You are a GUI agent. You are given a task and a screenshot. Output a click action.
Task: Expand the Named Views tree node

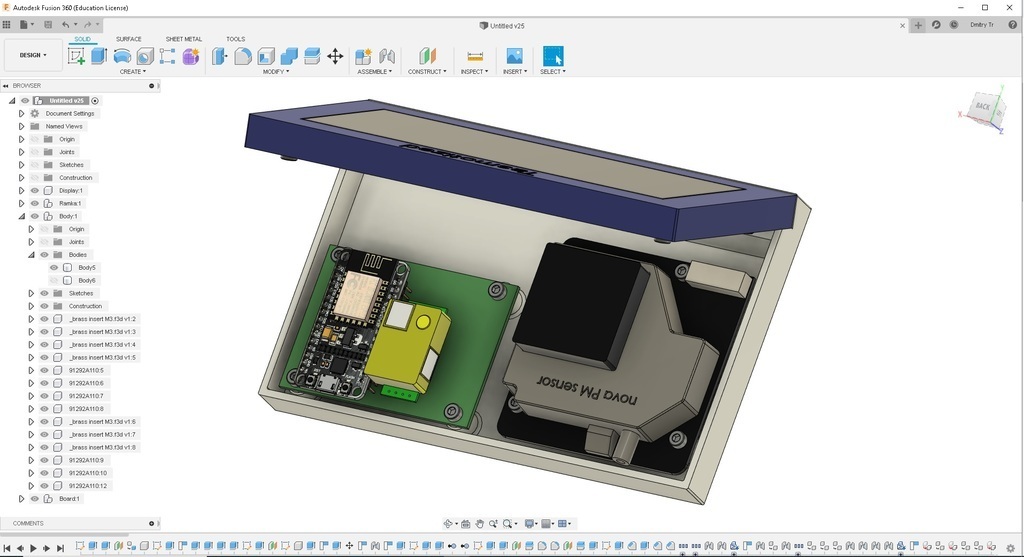[21, 127]
